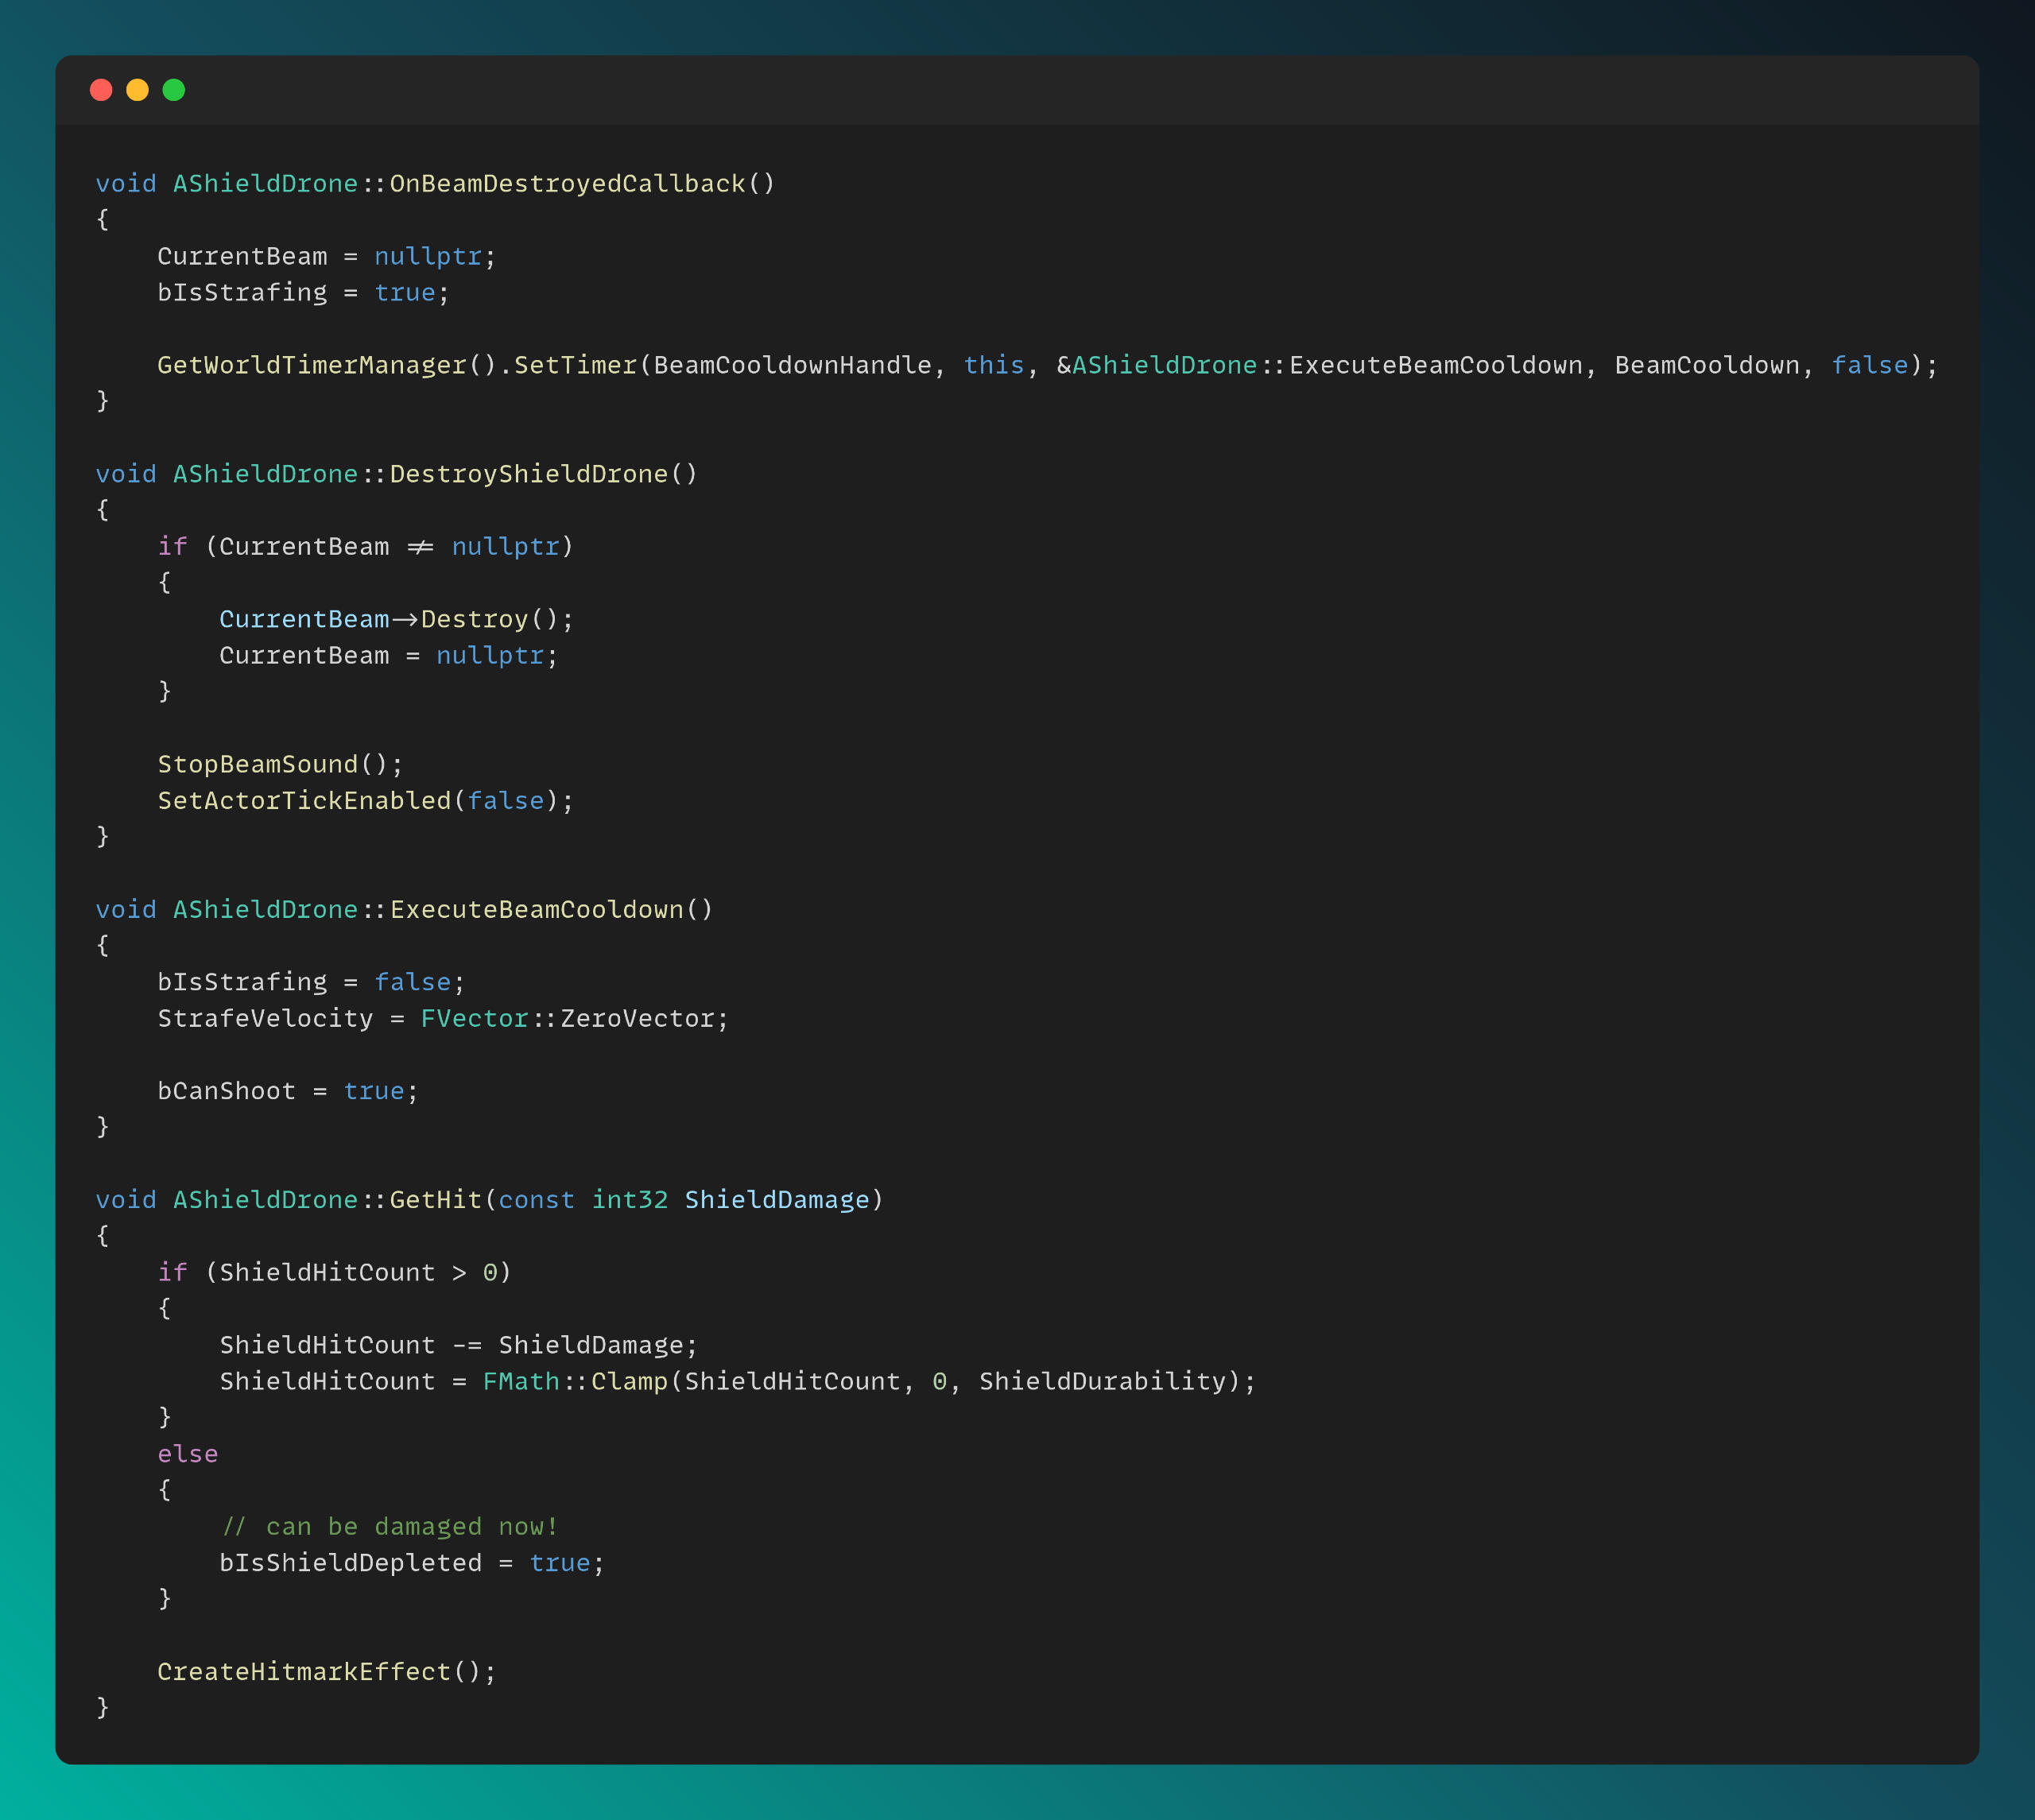Click the DestroyShieldDrone function name
Viewport: 2035px width, 1820px height.
point(528,474)
